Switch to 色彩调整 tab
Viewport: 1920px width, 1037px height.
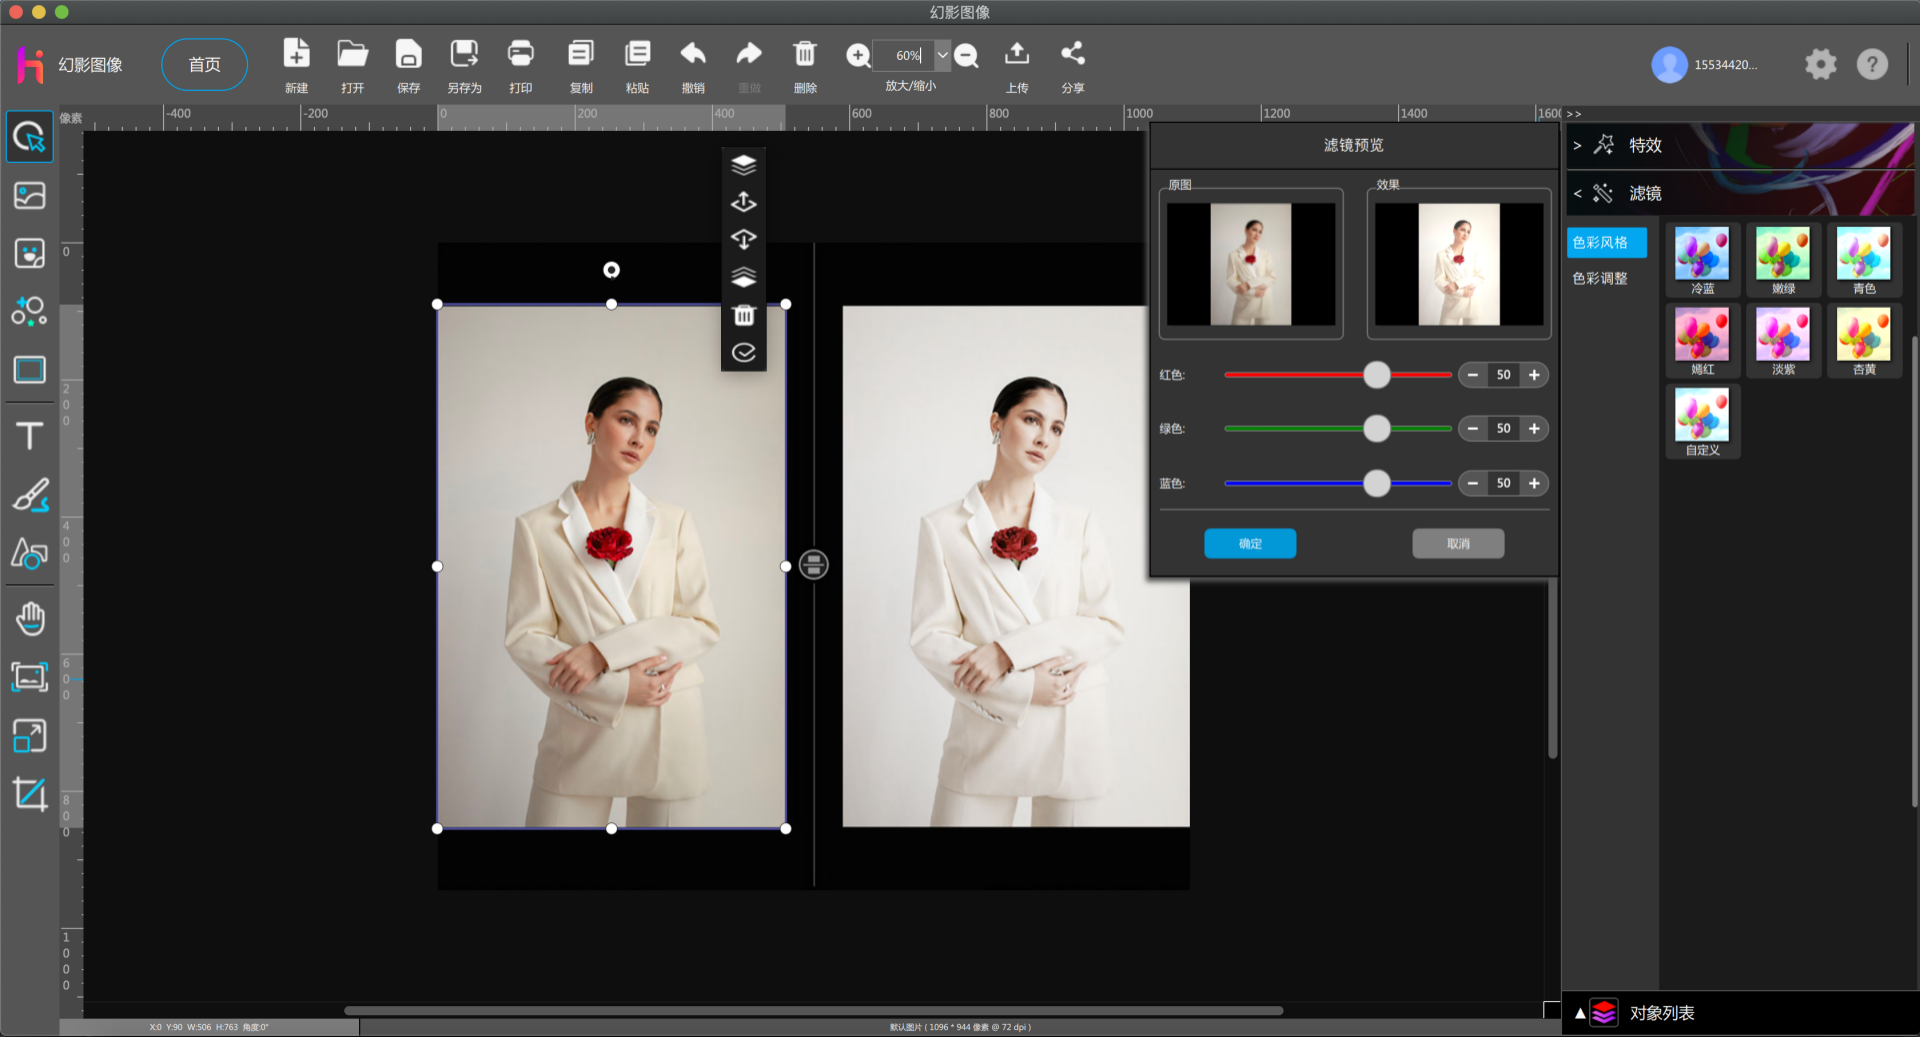click(x=1600, y=278)
